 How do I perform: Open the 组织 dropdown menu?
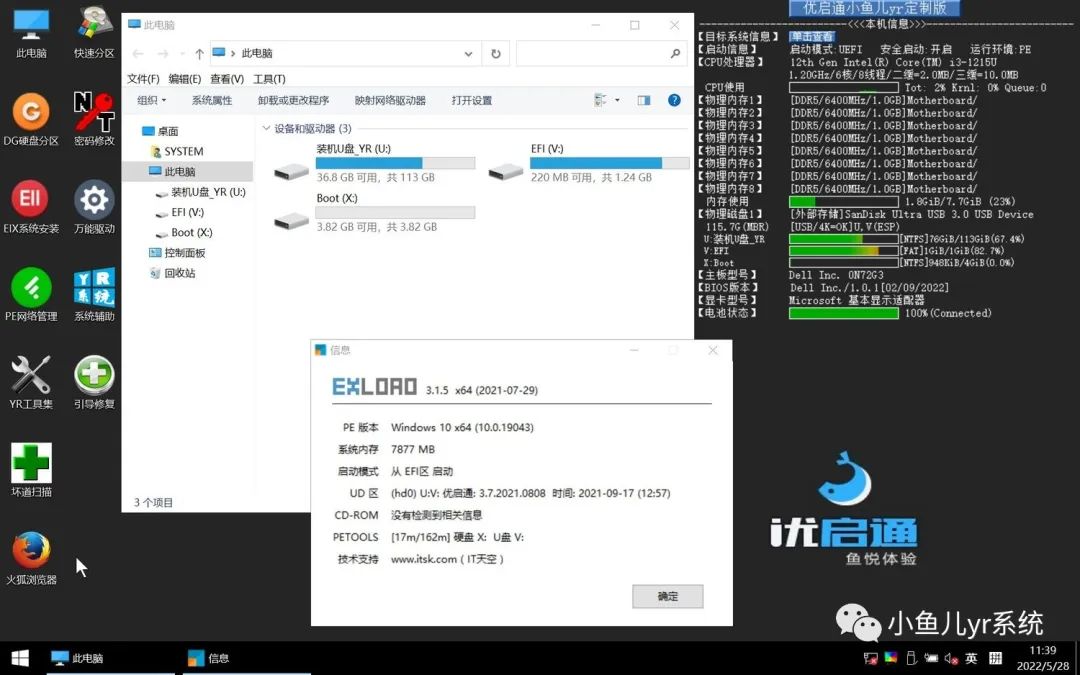[x=152, y=100]
